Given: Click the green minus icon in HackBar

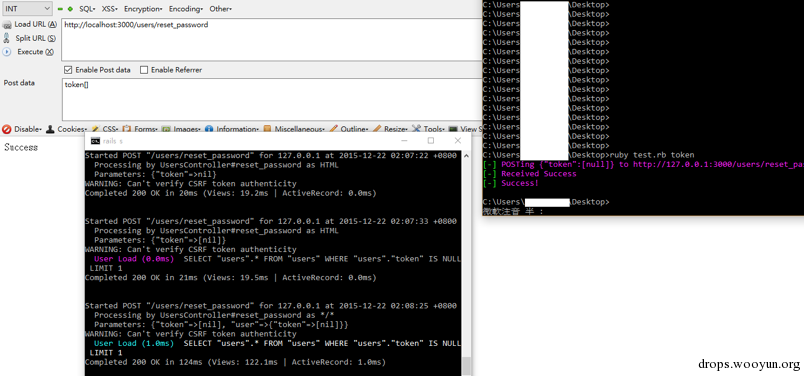Looking at the screenshot, I should (60, 9).
